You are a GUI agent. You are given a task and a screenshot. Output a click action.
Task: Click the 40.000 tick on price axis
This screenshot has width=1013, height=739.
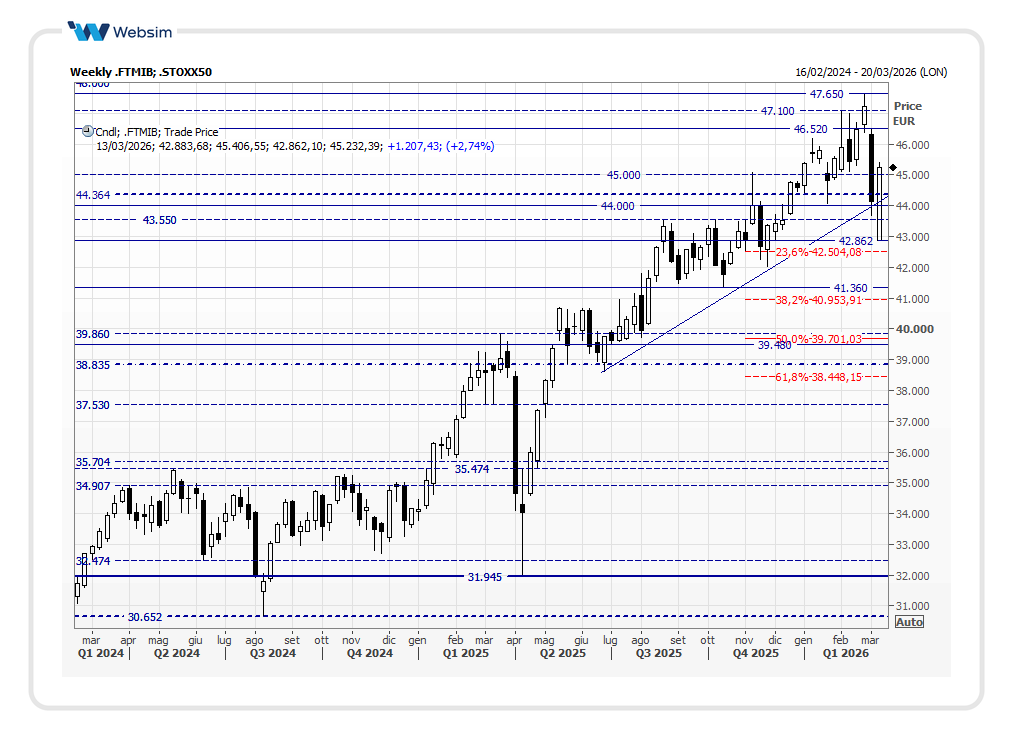point(912,329)
